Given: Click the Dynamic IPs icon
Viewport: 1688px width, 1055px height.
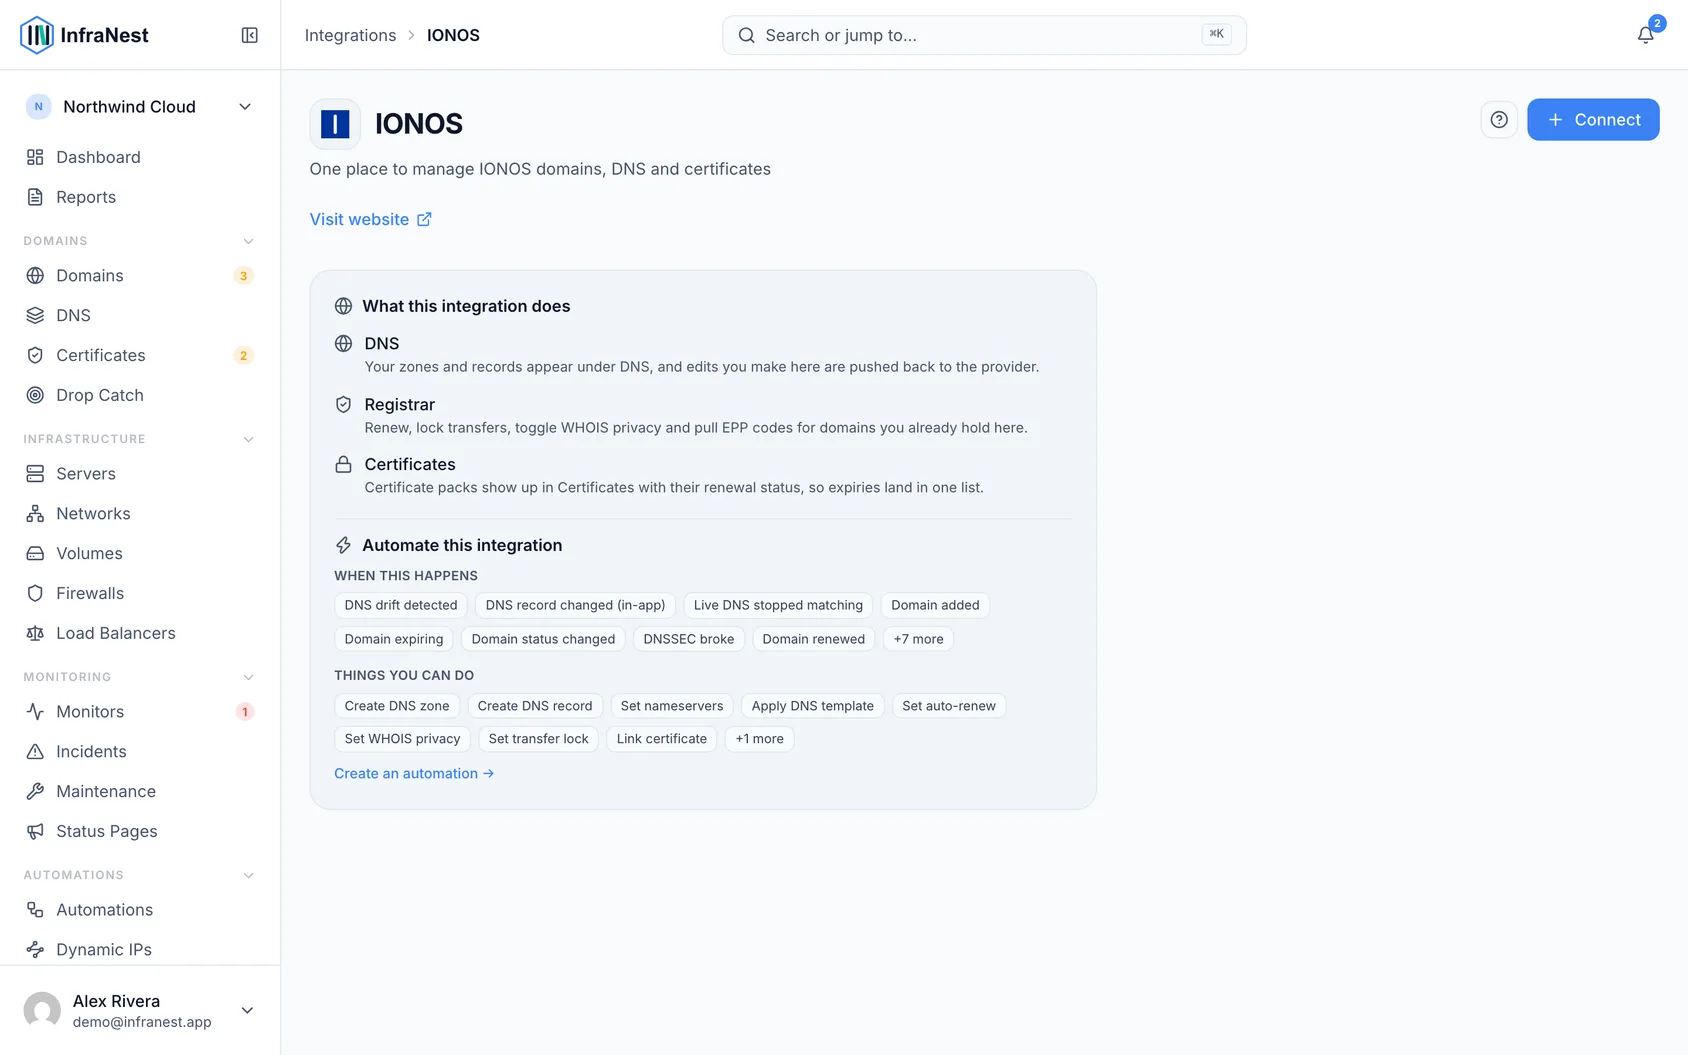Looking at the screenshot, I should click(x=35, y=949).
